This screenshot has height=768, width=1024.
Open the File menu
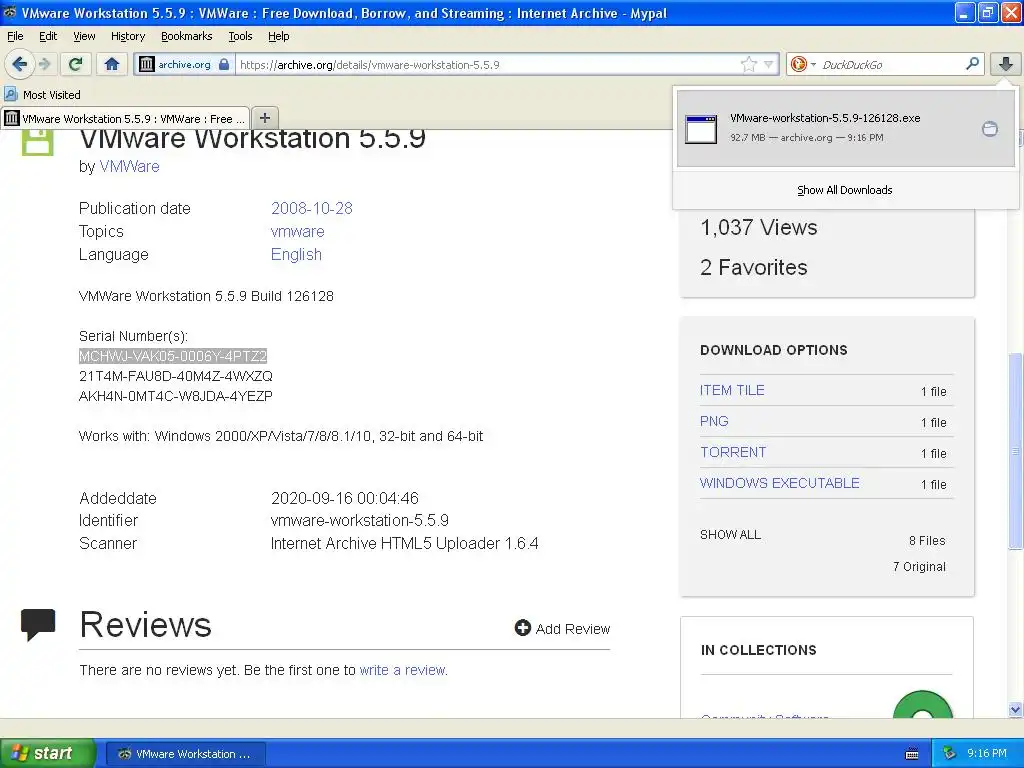(x=15, y=36)
